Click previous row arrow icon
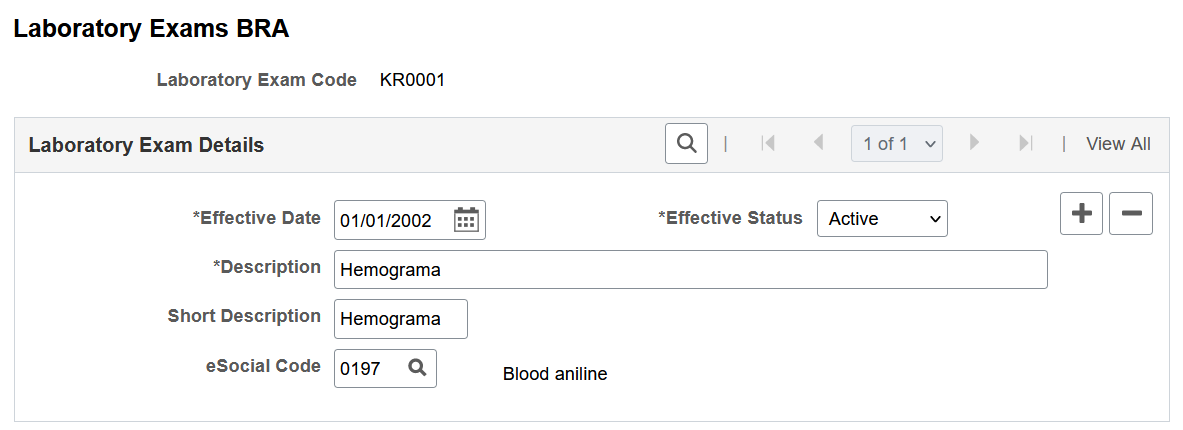 818,143
